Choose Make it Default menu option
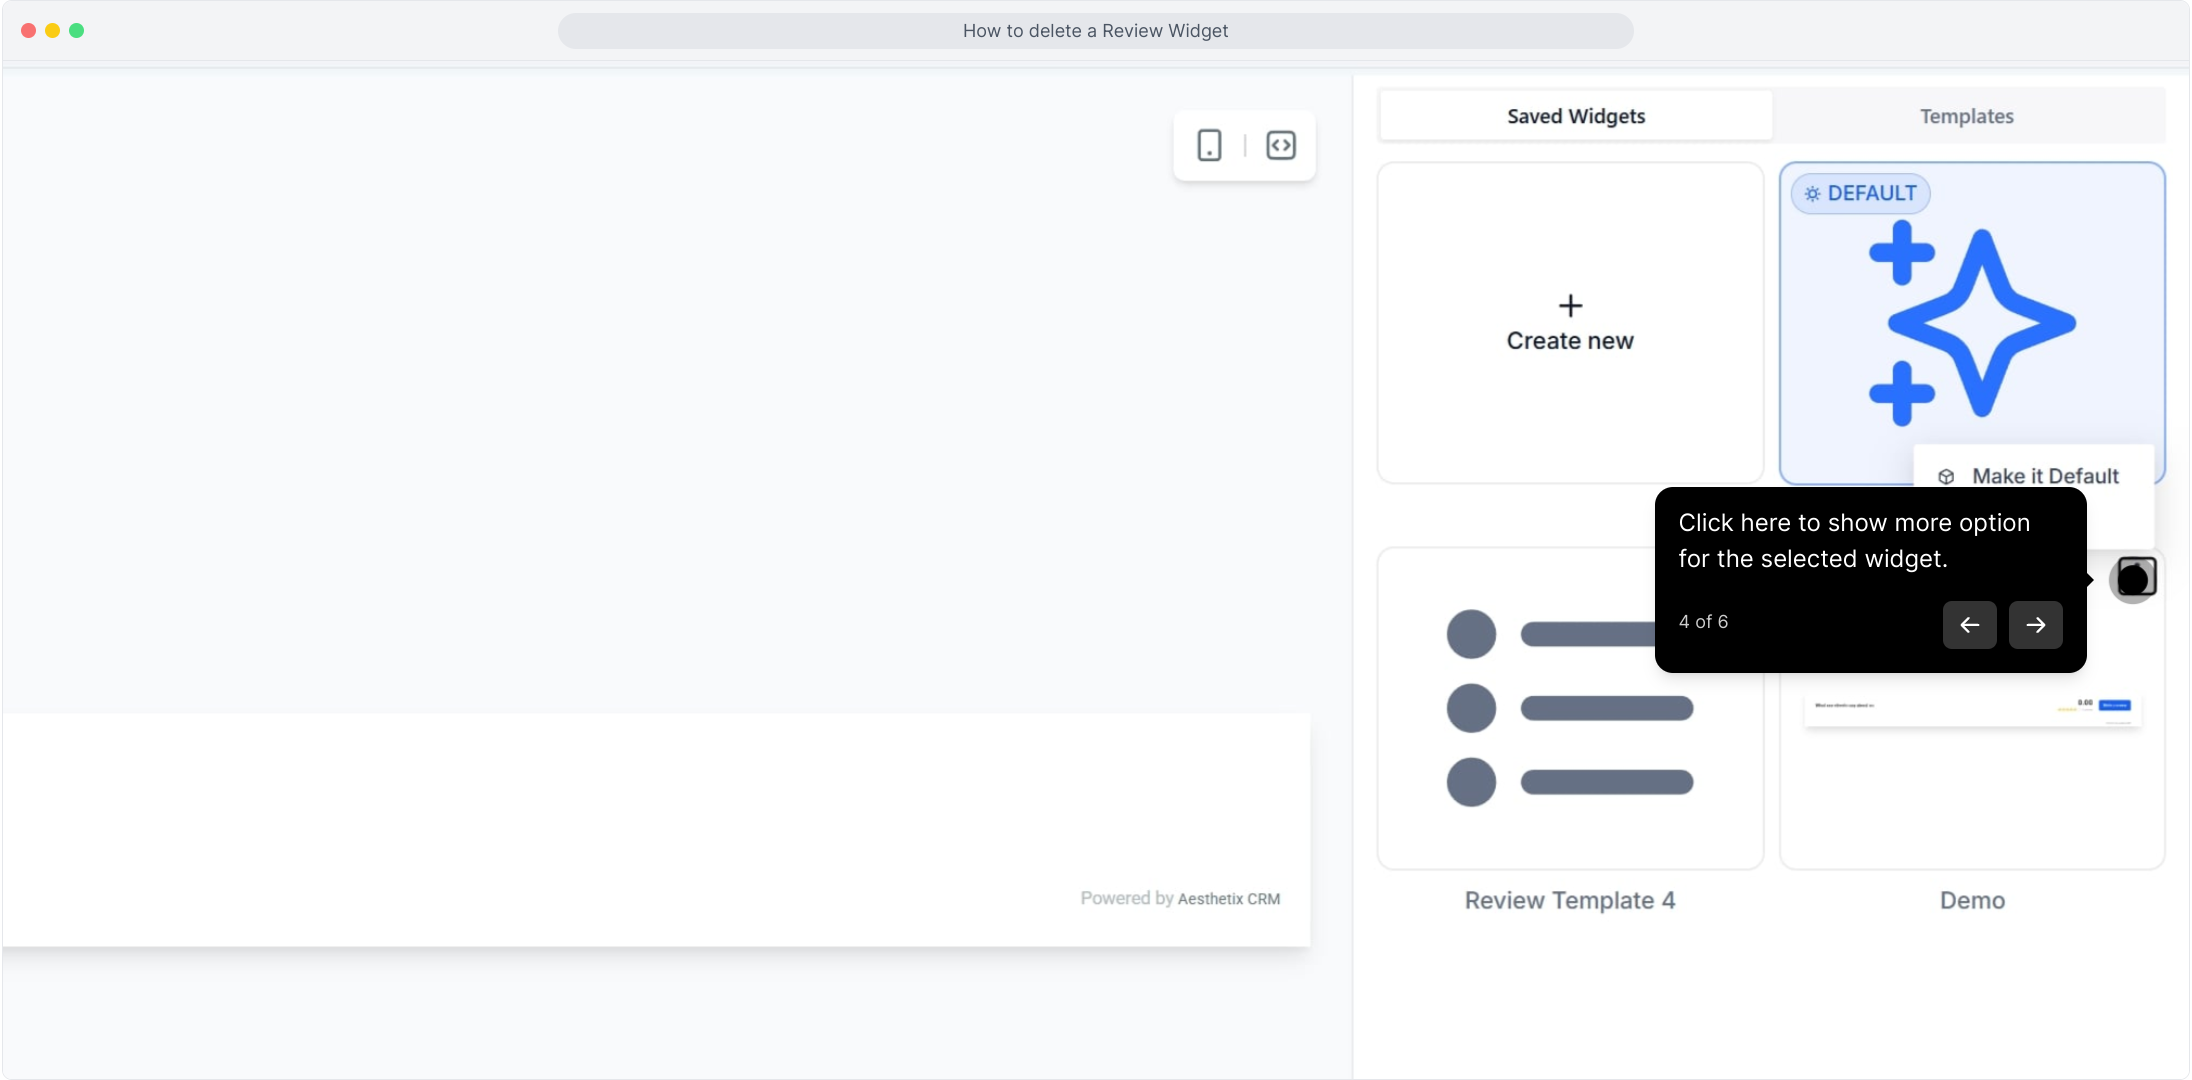 2030,476
